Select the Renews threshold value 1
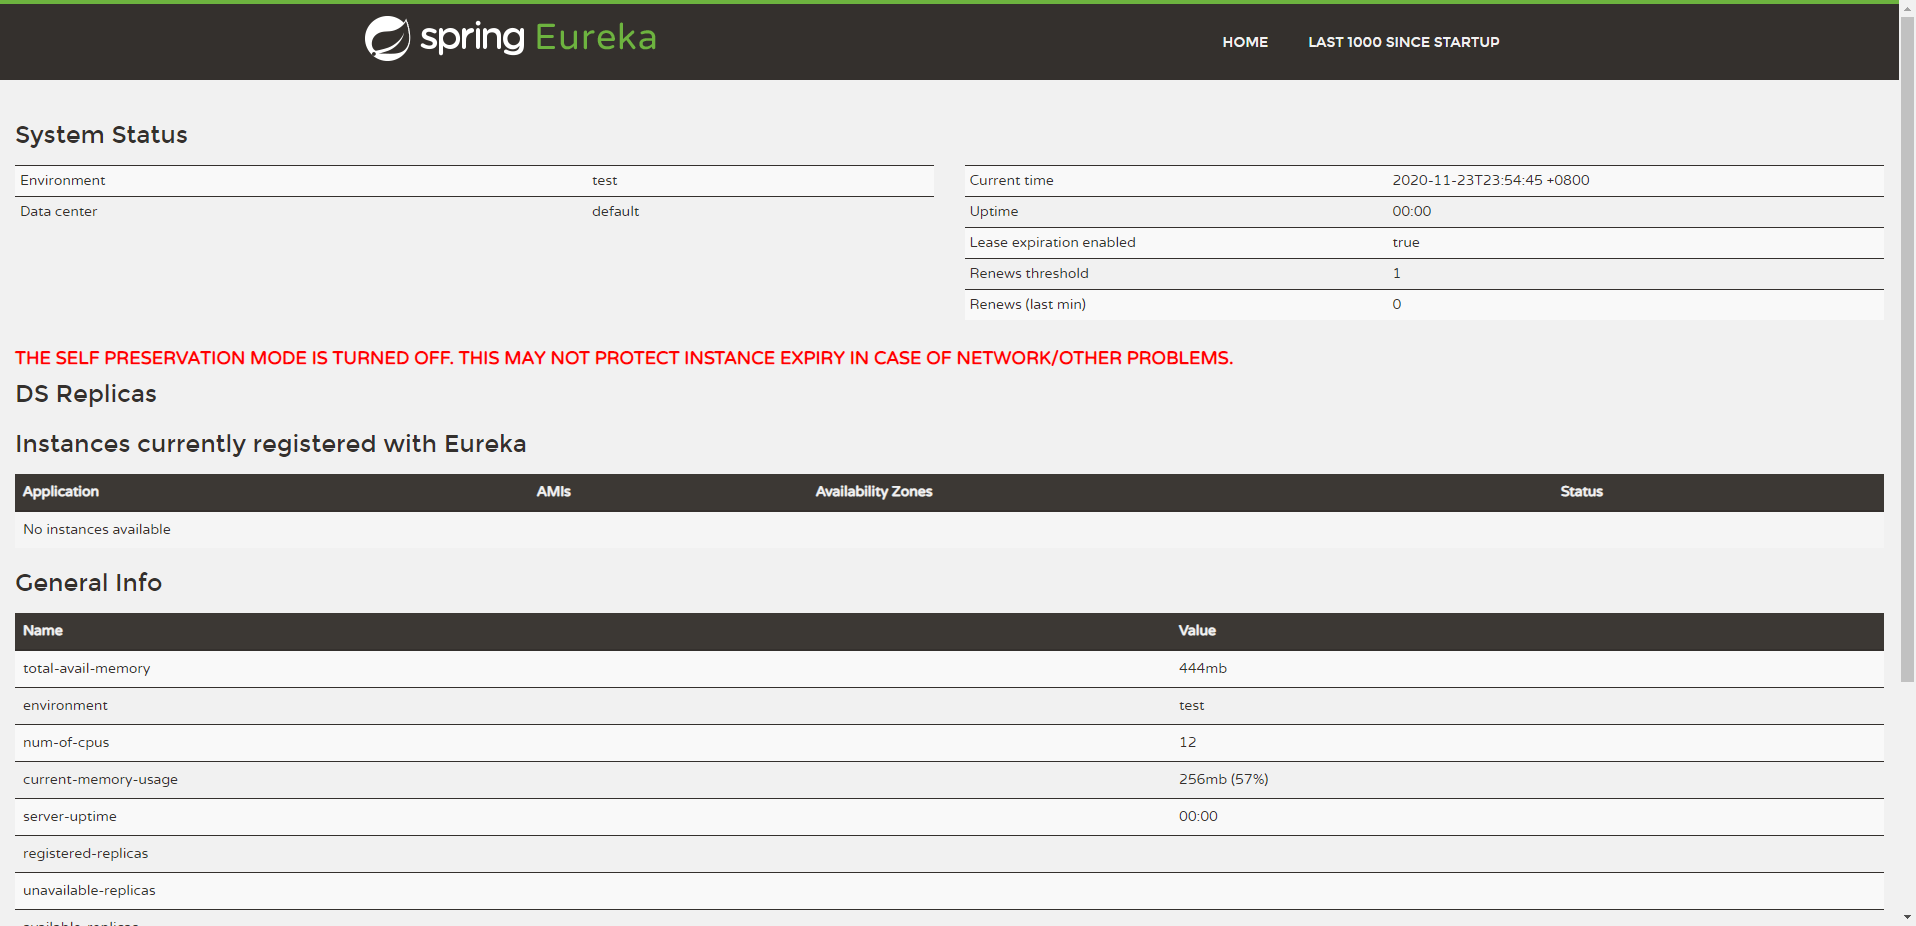The width and height of the screenshot is (1916, 926). (1396, 273)
